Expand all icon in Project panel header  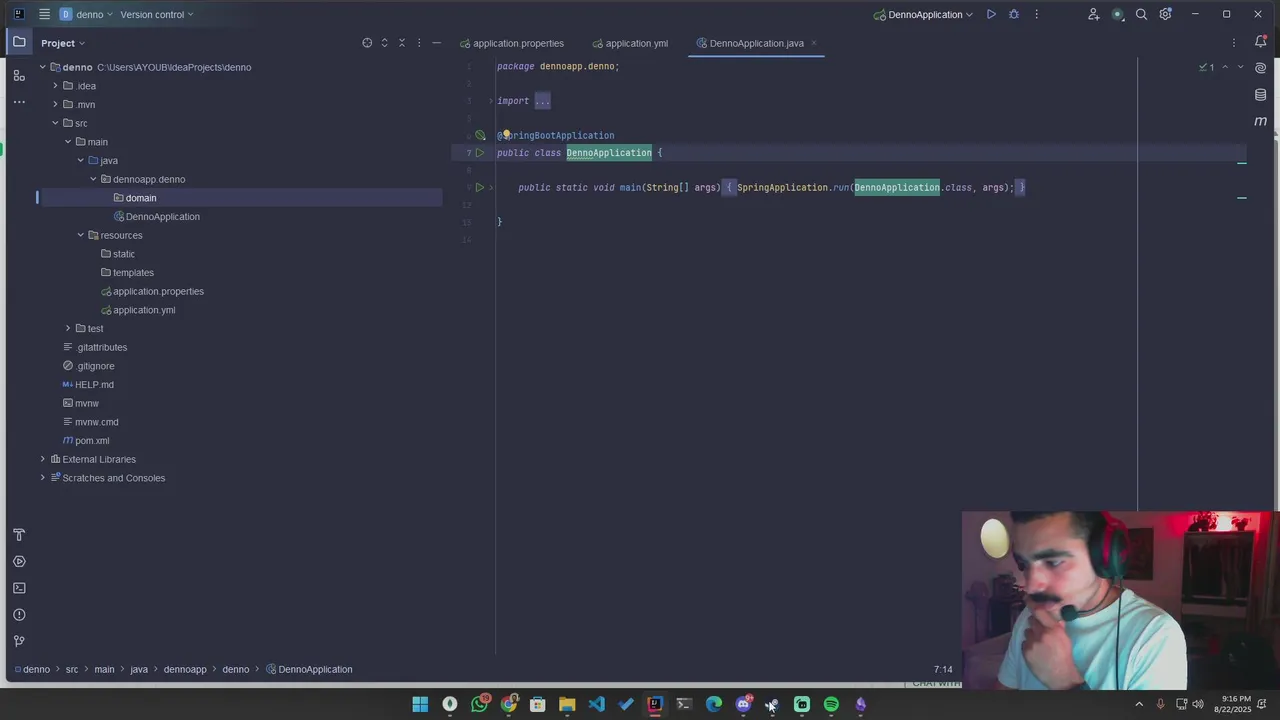384,43
